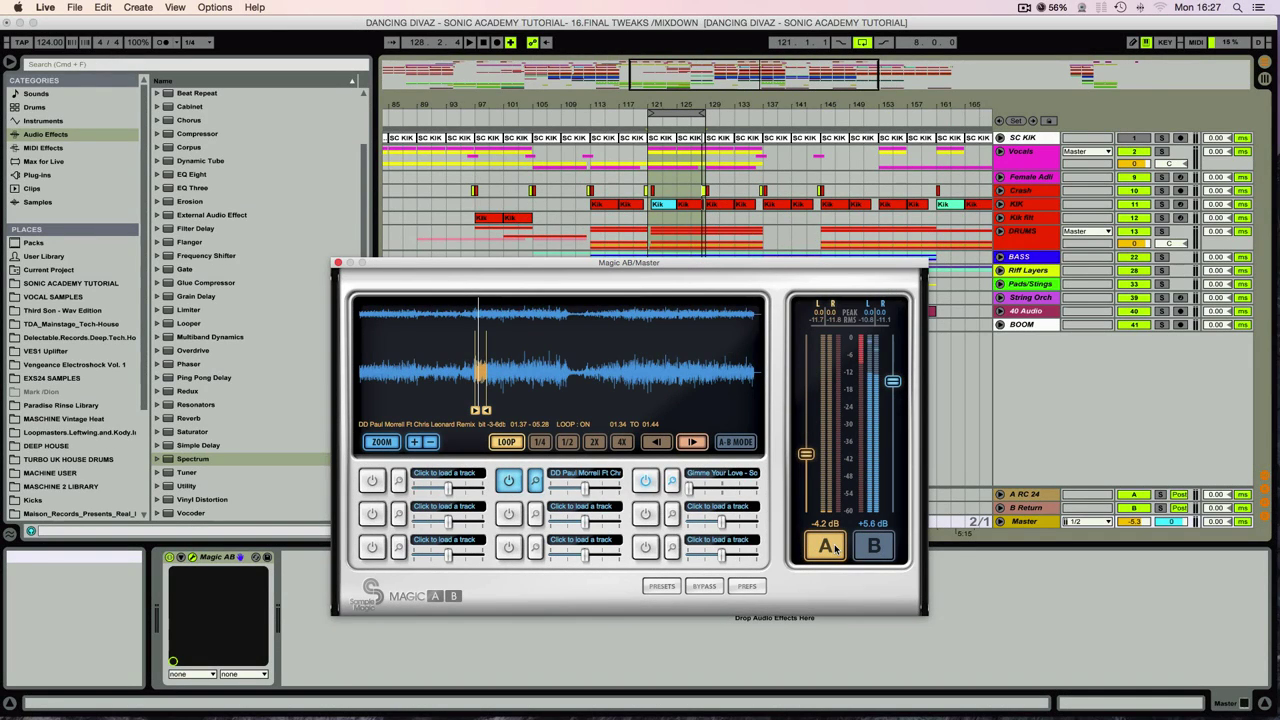Image resolution: width=1280 pixels, height=720 pixels.
Task: Solo the BASS track
Action: 1161,257
